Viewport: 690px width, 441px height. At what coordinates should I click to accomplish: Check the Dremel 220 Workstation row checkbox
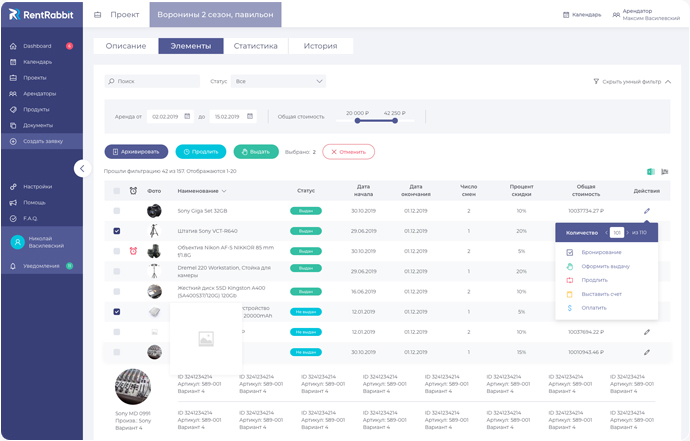[117, 272]
